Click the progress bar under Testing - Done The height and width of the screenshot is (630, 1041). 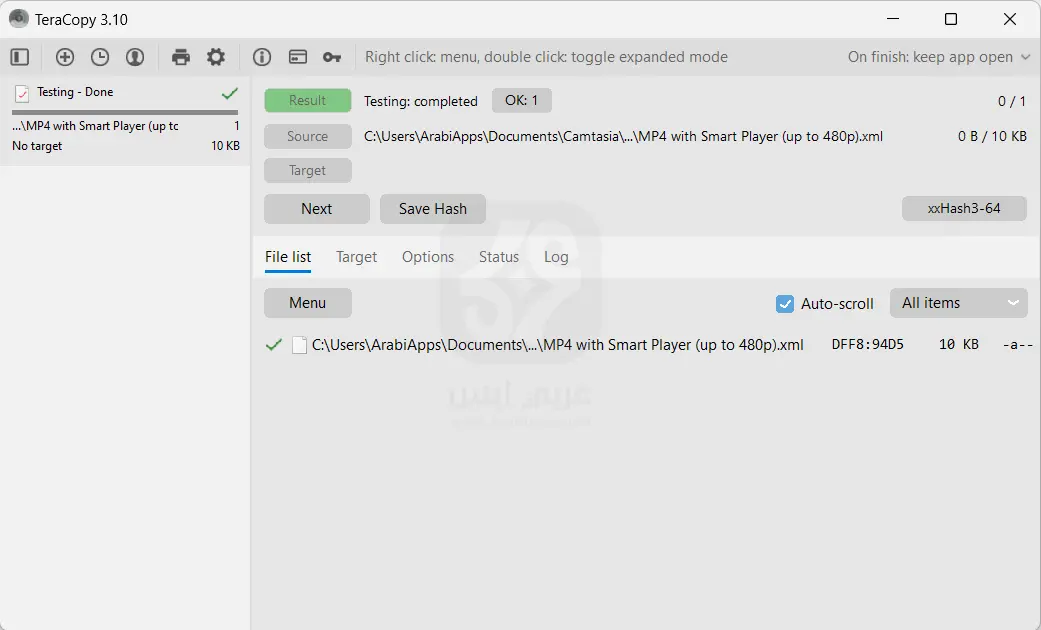point(125,112)
